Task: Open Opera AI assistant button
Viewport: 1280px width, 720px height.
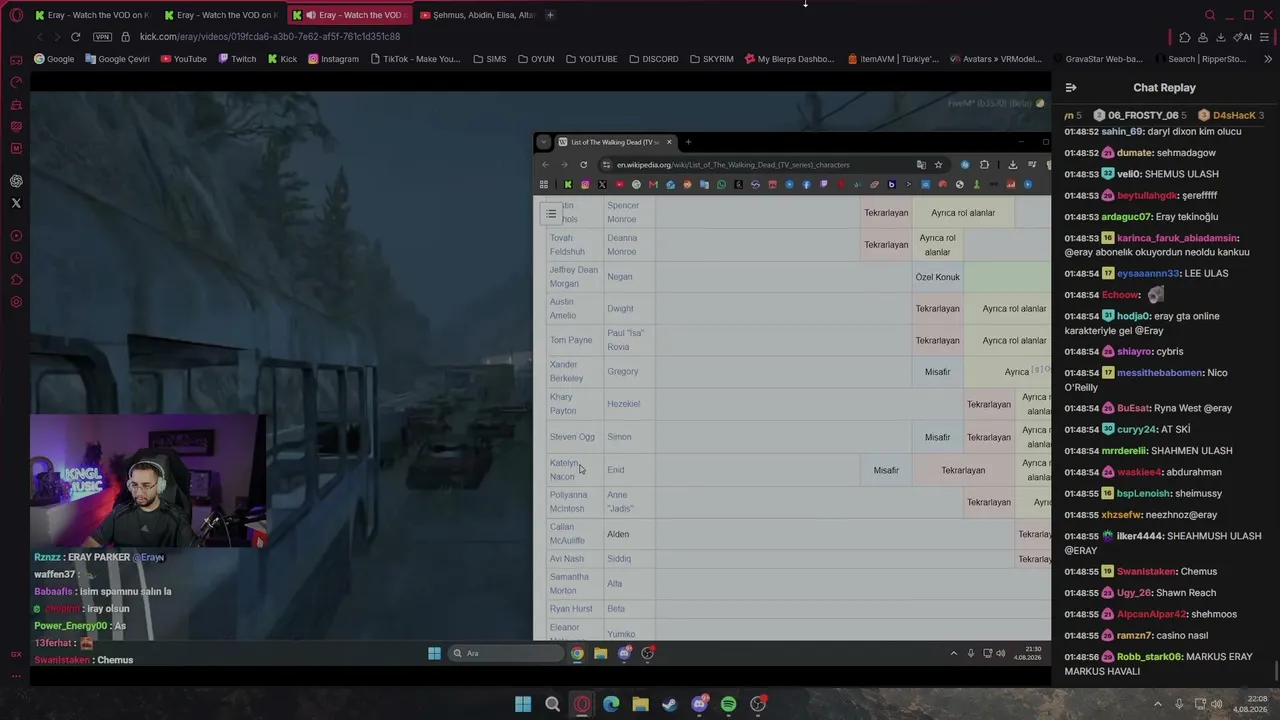Action: point(1243,37)
